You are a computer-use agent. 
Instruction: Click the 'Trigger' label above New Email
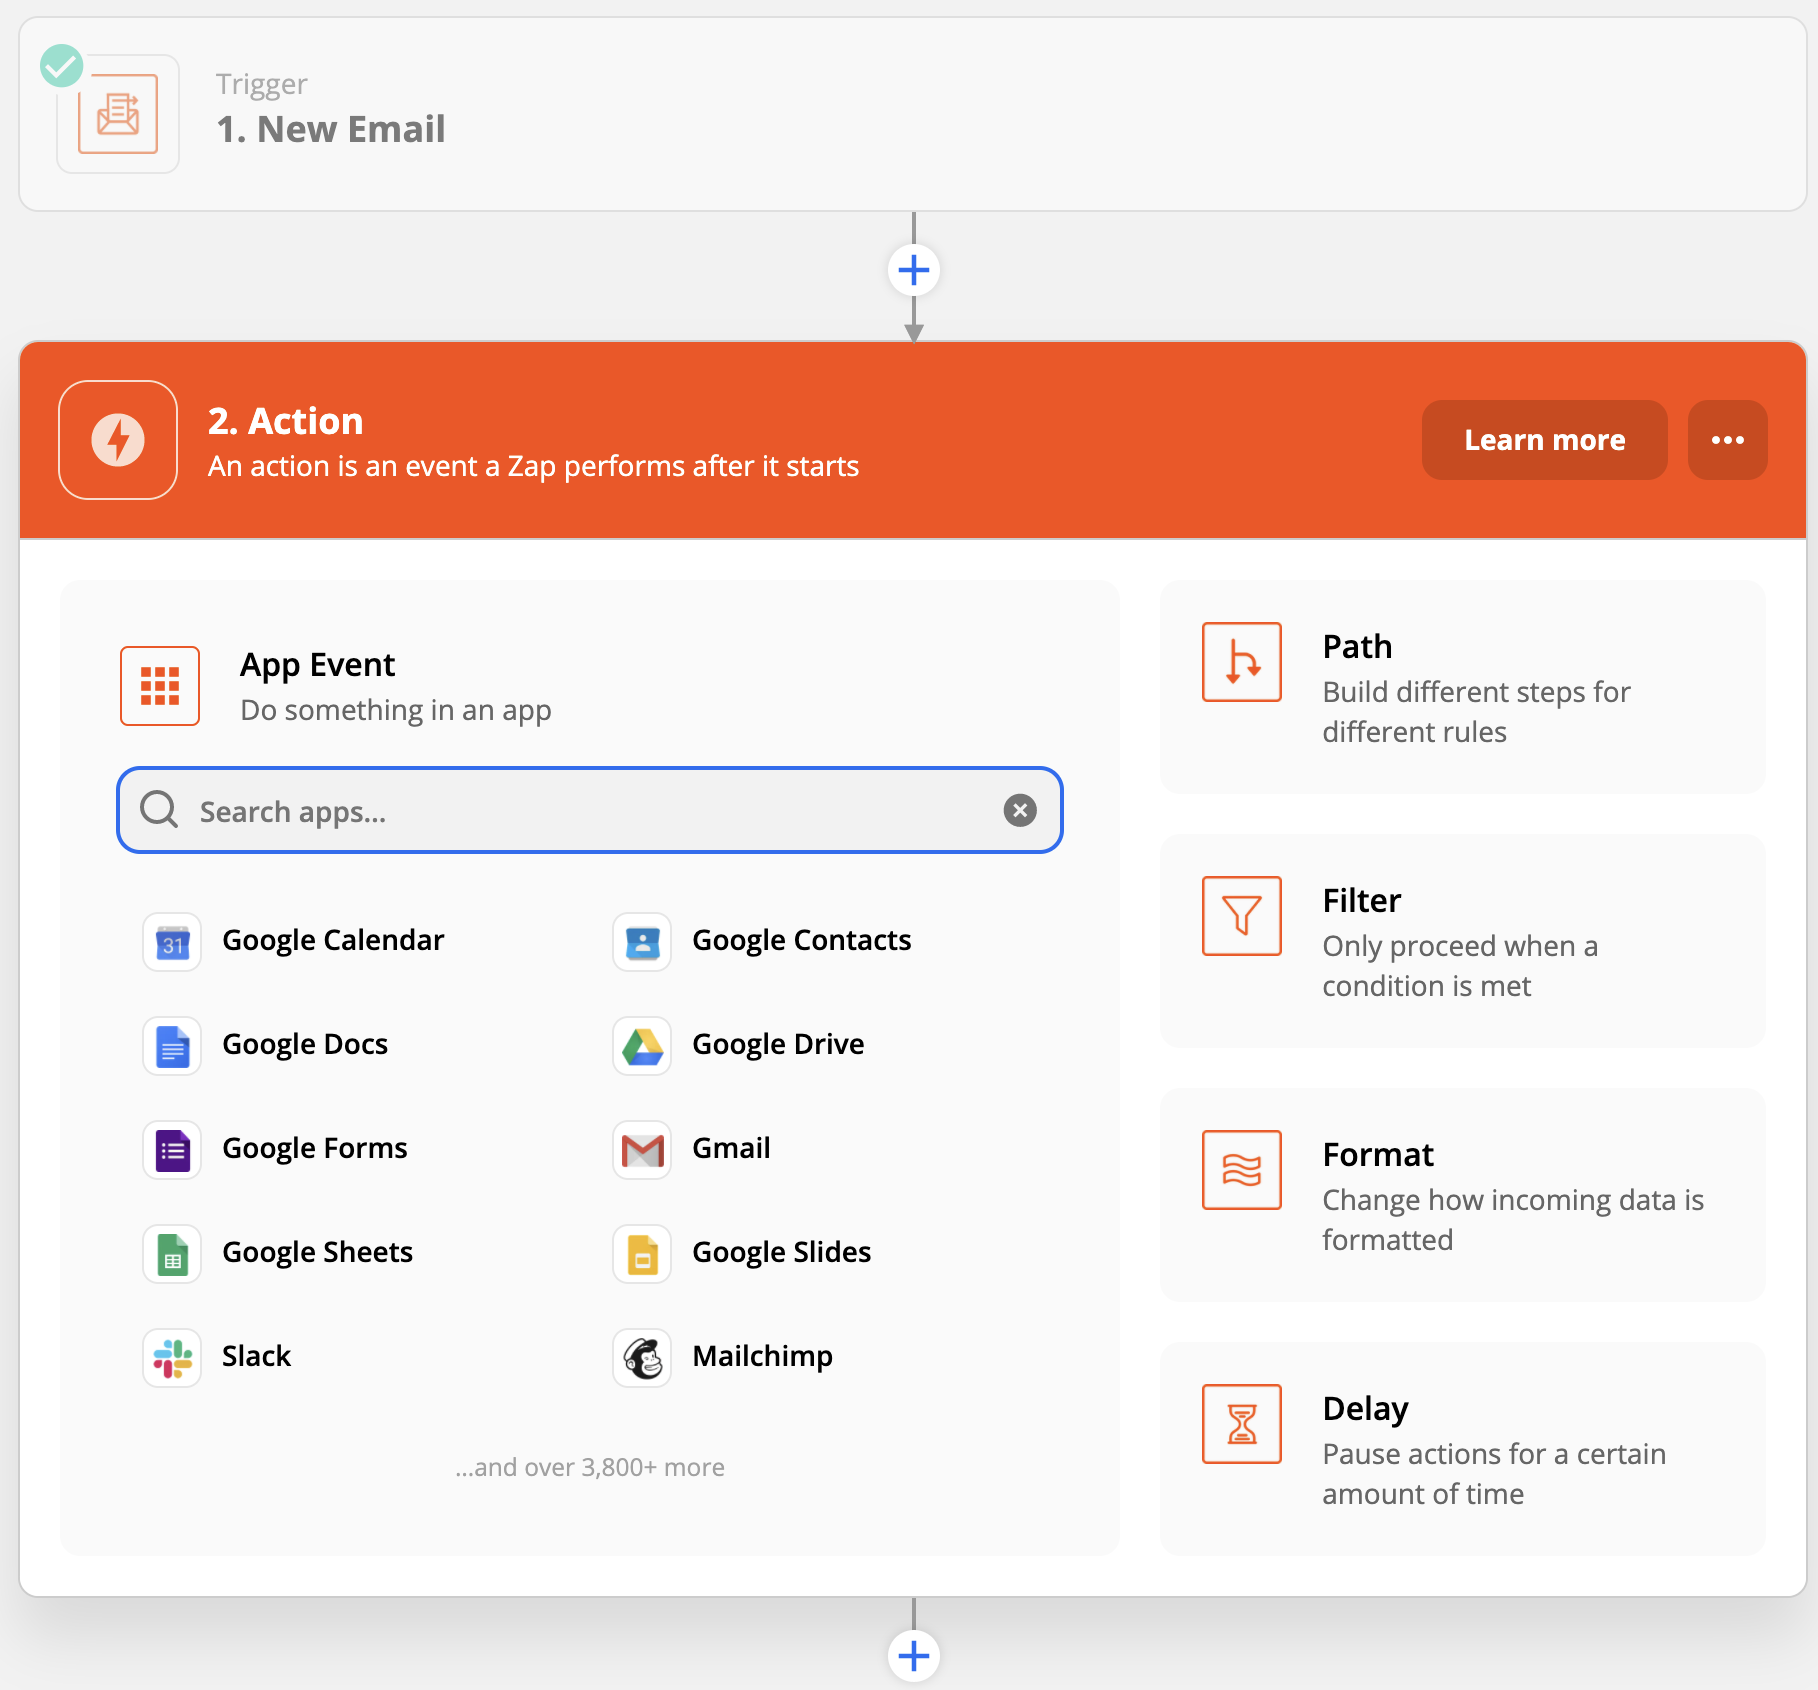tap(261, 85)
